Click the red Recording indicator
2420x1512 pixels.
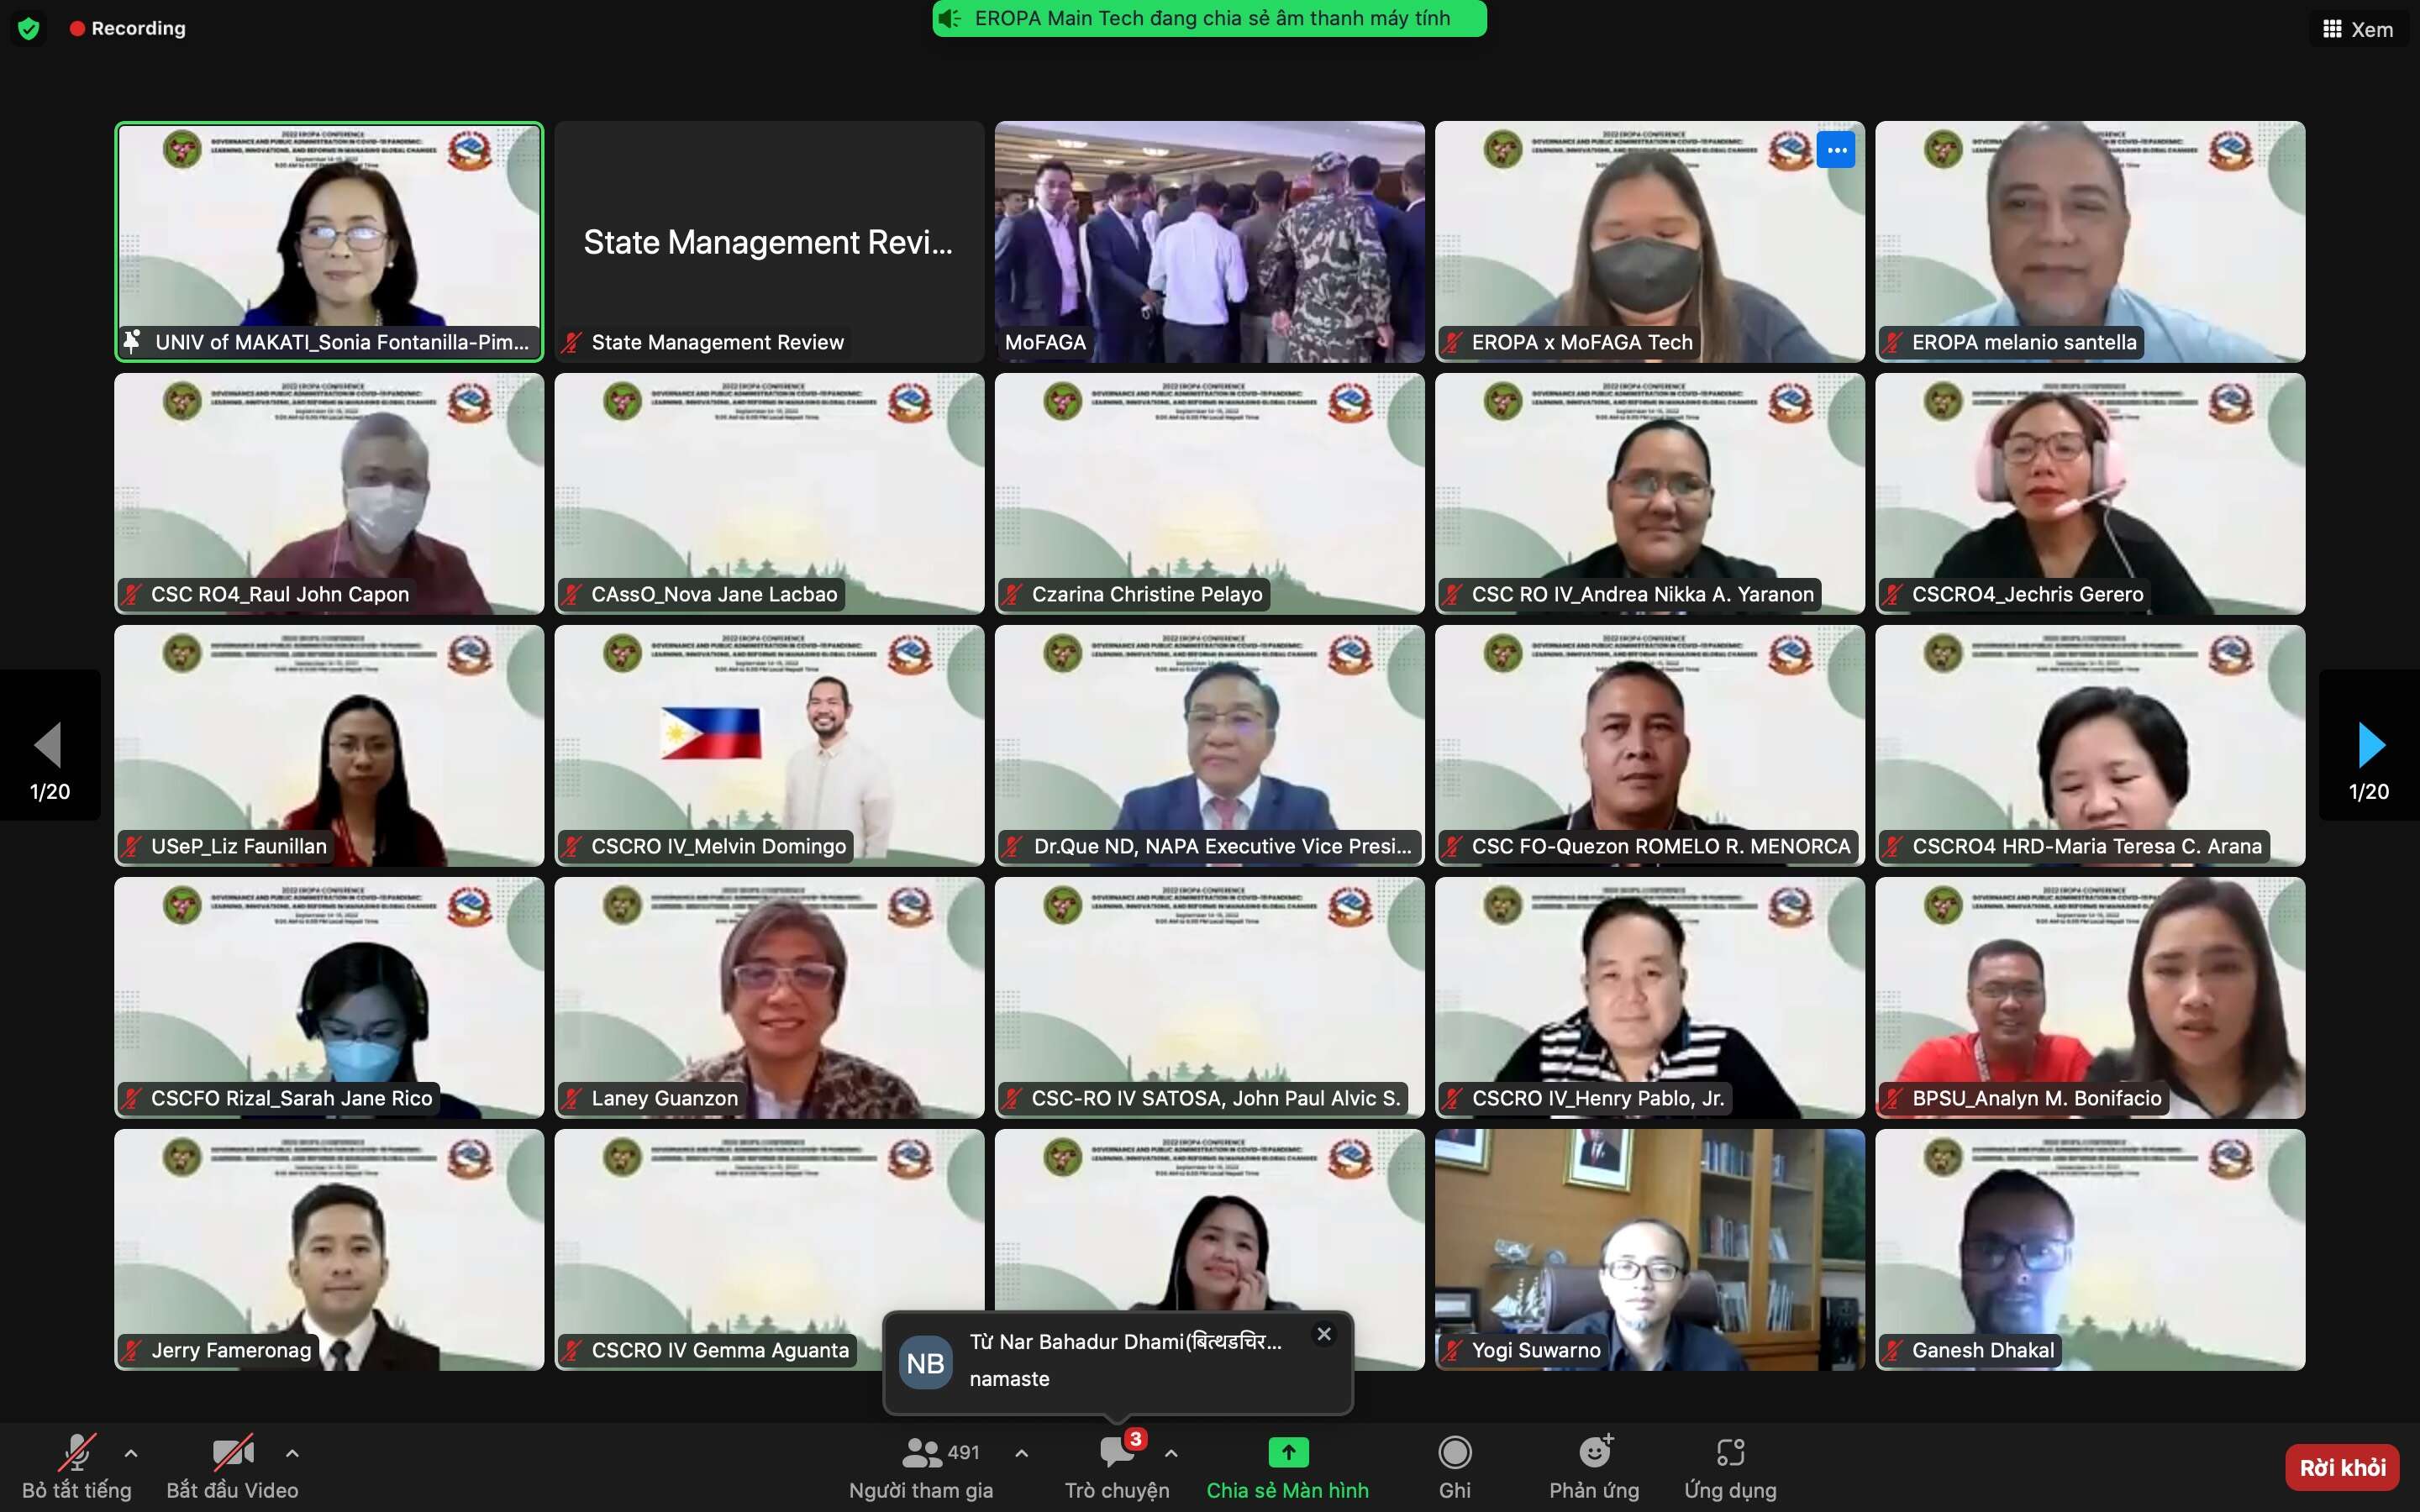click(128, 28)
